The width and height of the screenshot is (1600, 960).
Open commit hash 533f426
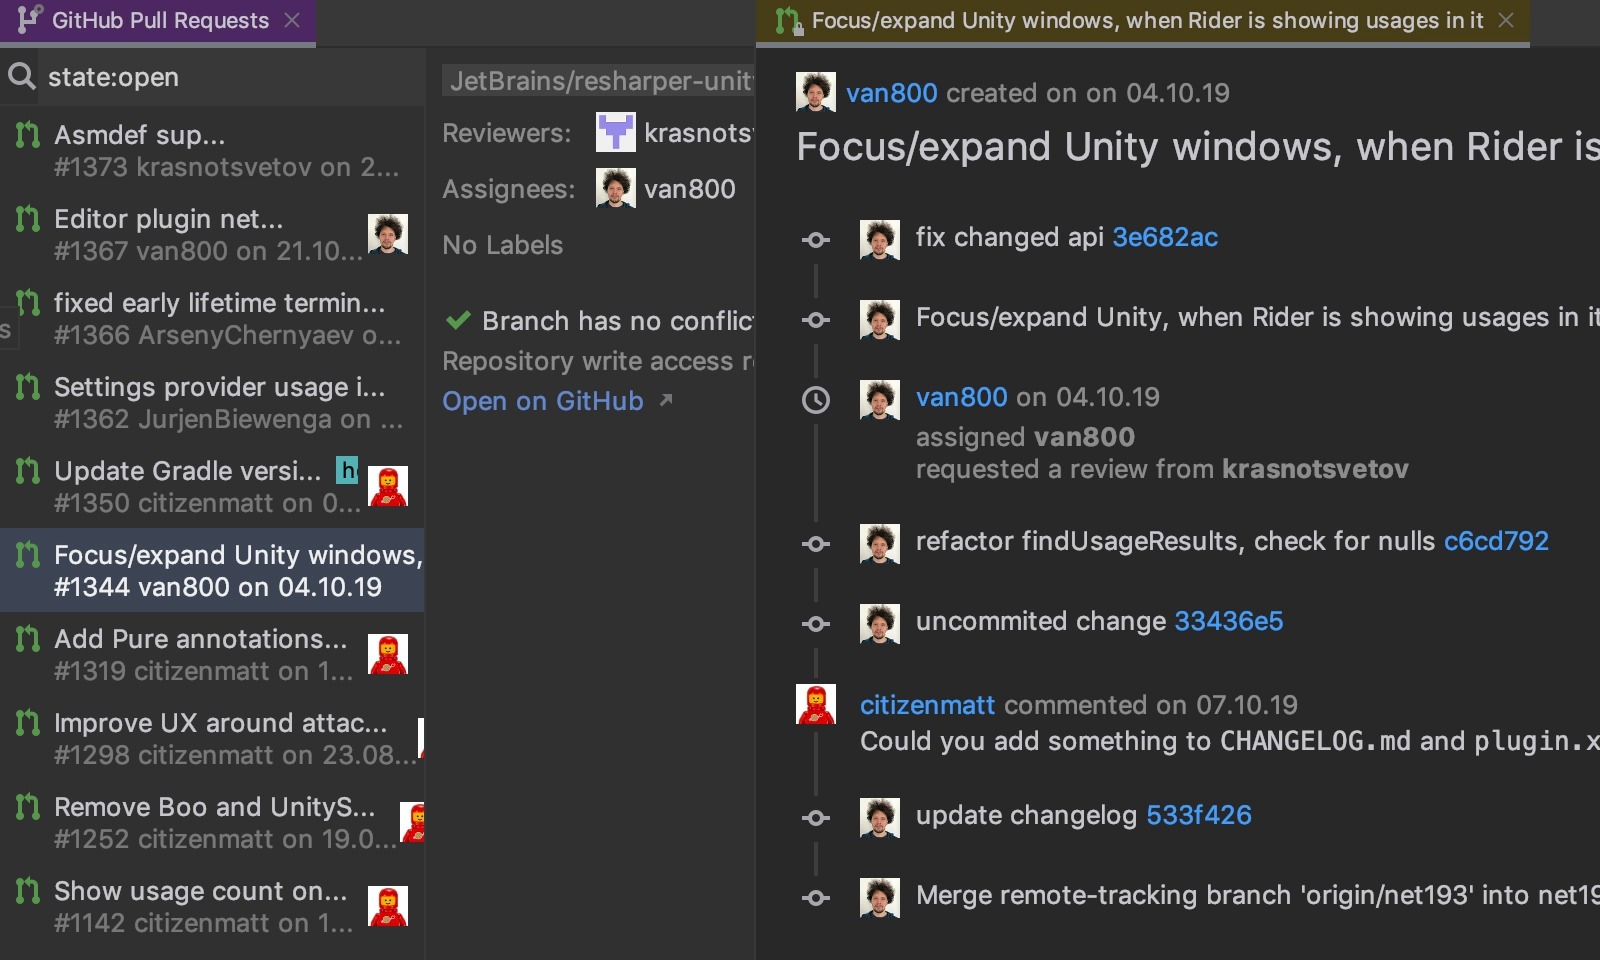click(1199, 815)
